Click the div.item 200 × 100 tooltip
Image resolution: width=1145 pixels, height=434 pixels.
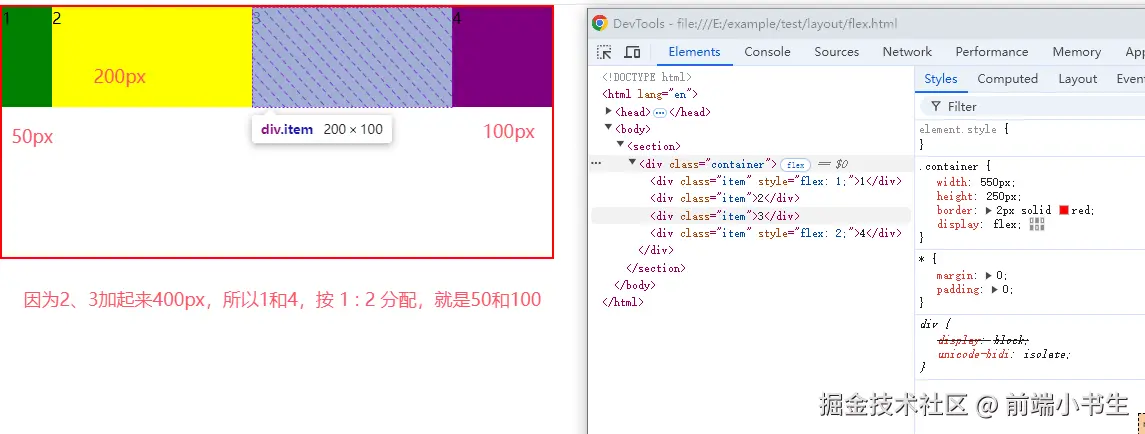click(x=322, y=129)
